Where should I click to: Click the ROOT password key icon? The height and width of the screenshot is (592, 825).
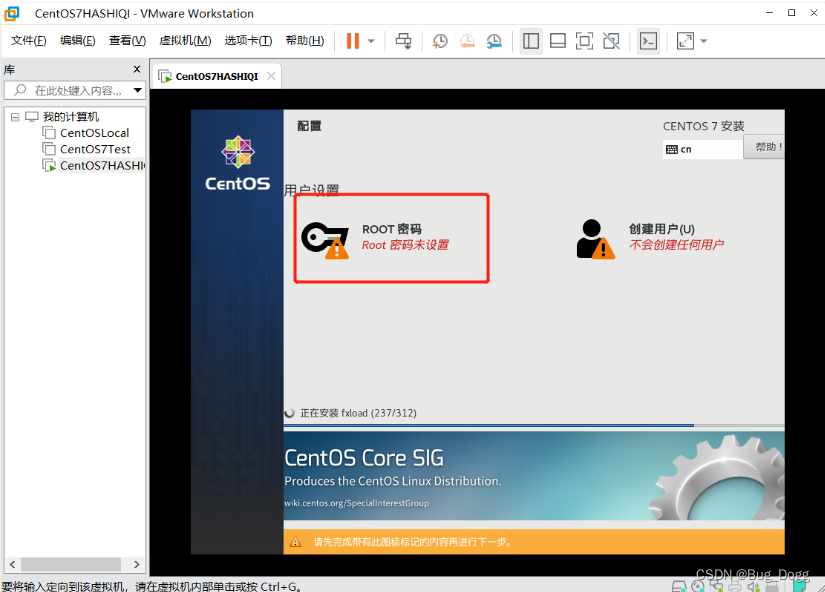coord(325,240)
